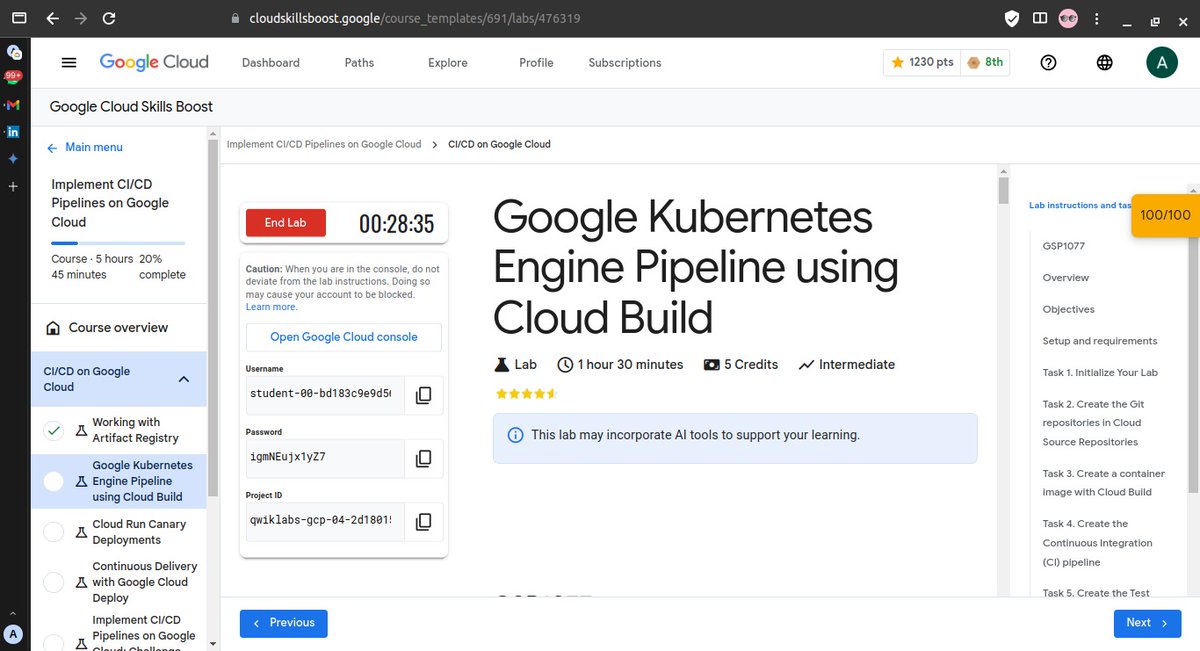Image resolution: width=1200 pixels, height=651 pixels.
Task: Click breadcrumb Implement CI/CD Pipelines on Google Cloud
Action: click(324, 144)
